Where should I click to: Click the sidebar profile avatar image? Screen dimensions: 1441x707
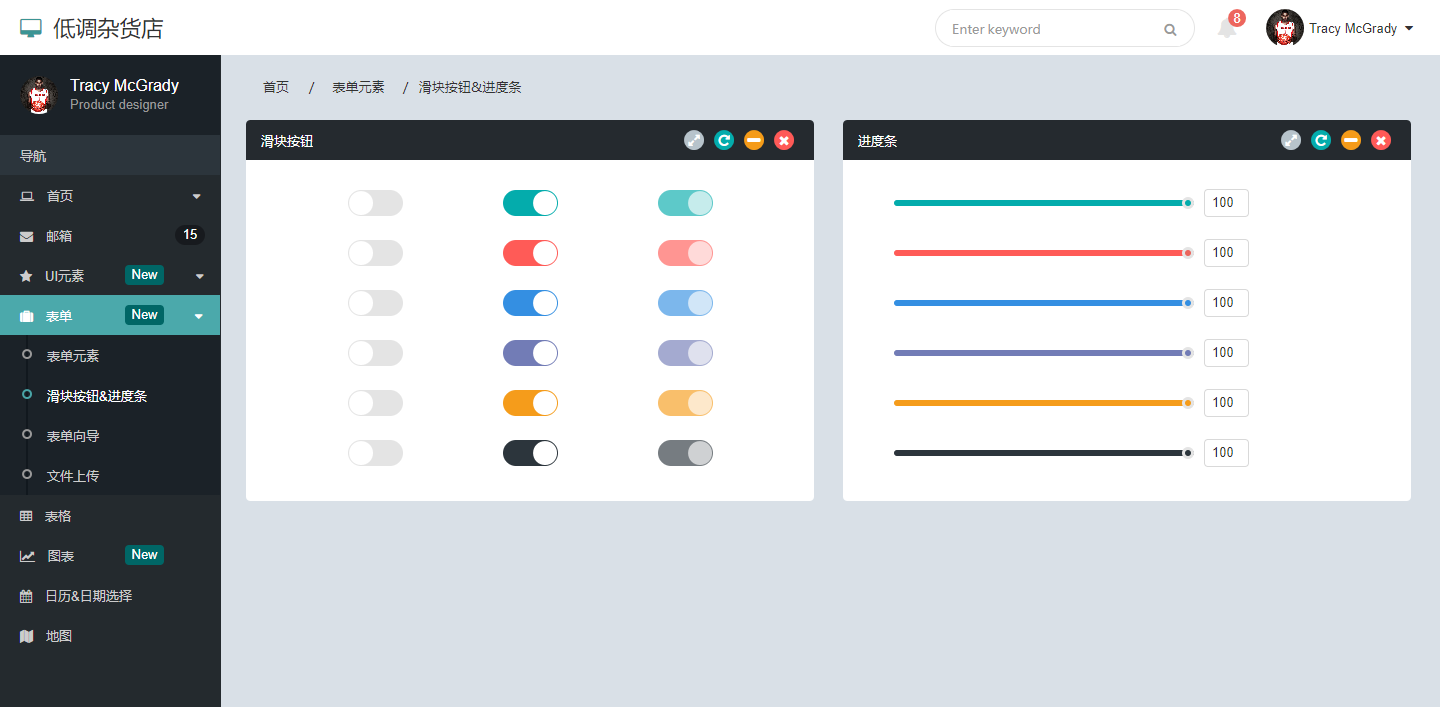click(x=39, y=95)
